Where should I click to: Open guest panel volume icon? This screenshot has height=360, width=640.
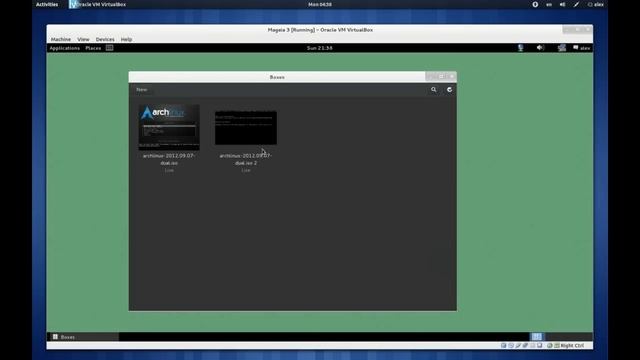point(540,48)
